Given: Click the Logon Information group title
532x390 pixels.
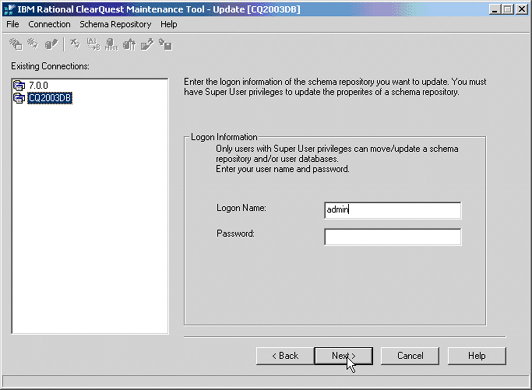Looking at the screenshot, I should point(224,137).
